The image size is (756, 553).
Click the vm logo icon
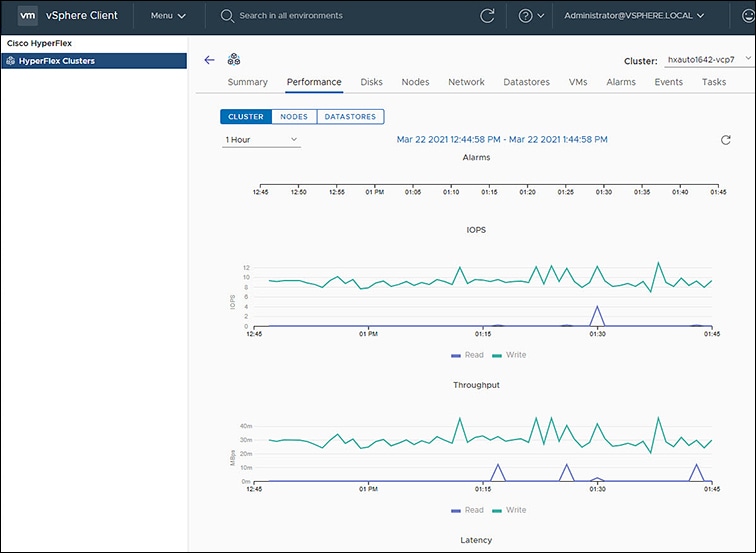point(27,15)
